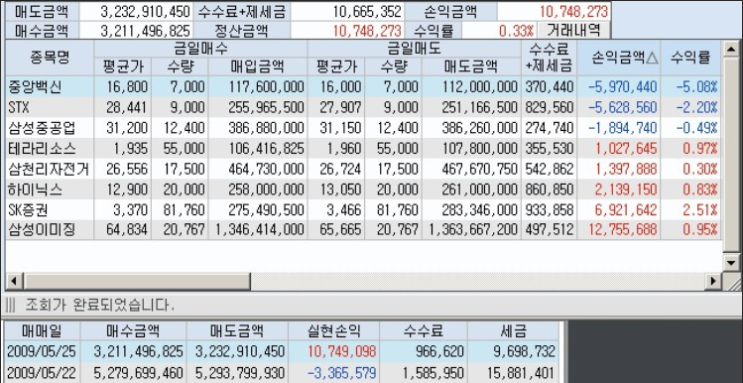
Task: Click the scroll-right arrow of horizontal scrollbar
Action: [713, 281]
